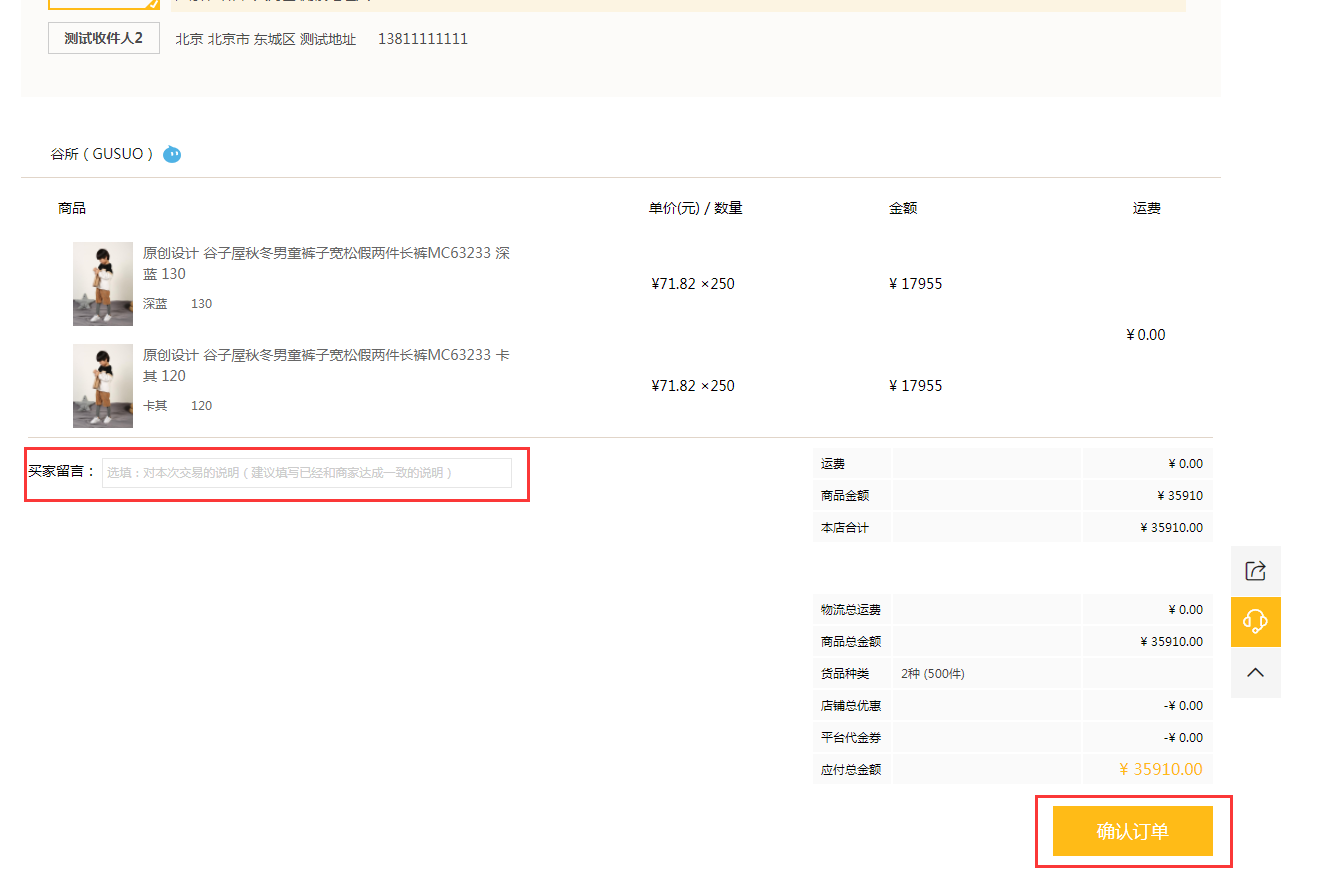This screenshot has width=1322, height=894.
Task: Open customer service via the headset icon
Action: [1255, 622]
